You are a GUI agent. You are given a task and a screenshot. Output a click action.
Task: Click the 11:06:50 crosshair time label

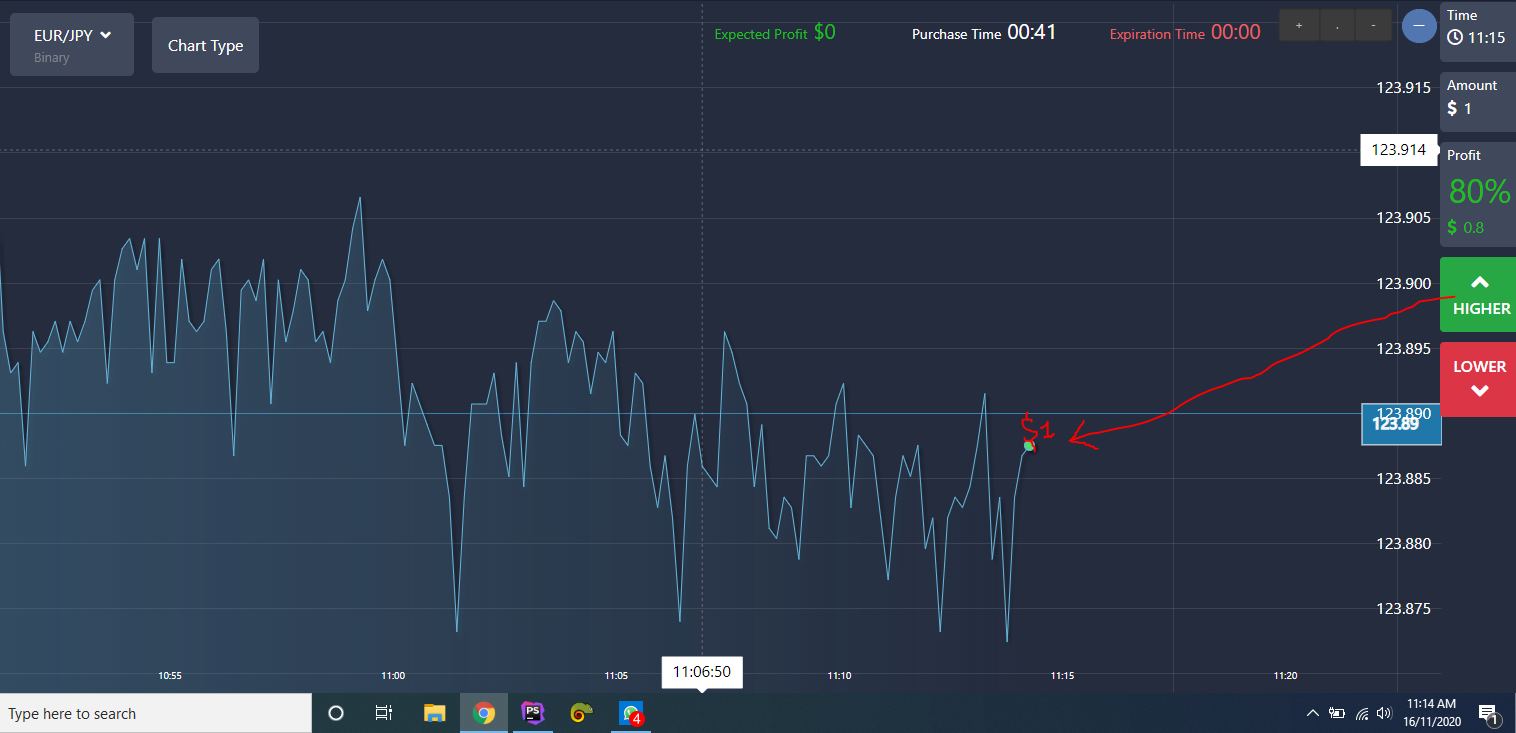coord(702,672)
